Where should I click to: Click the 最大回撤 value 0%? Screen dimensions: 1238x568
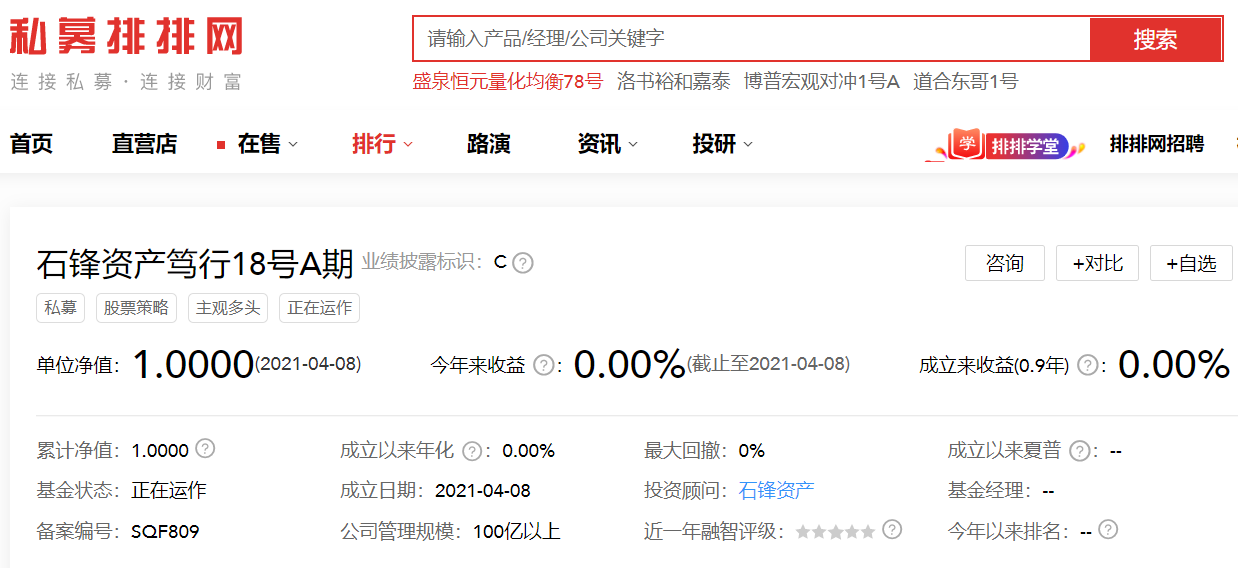[752, 450]
